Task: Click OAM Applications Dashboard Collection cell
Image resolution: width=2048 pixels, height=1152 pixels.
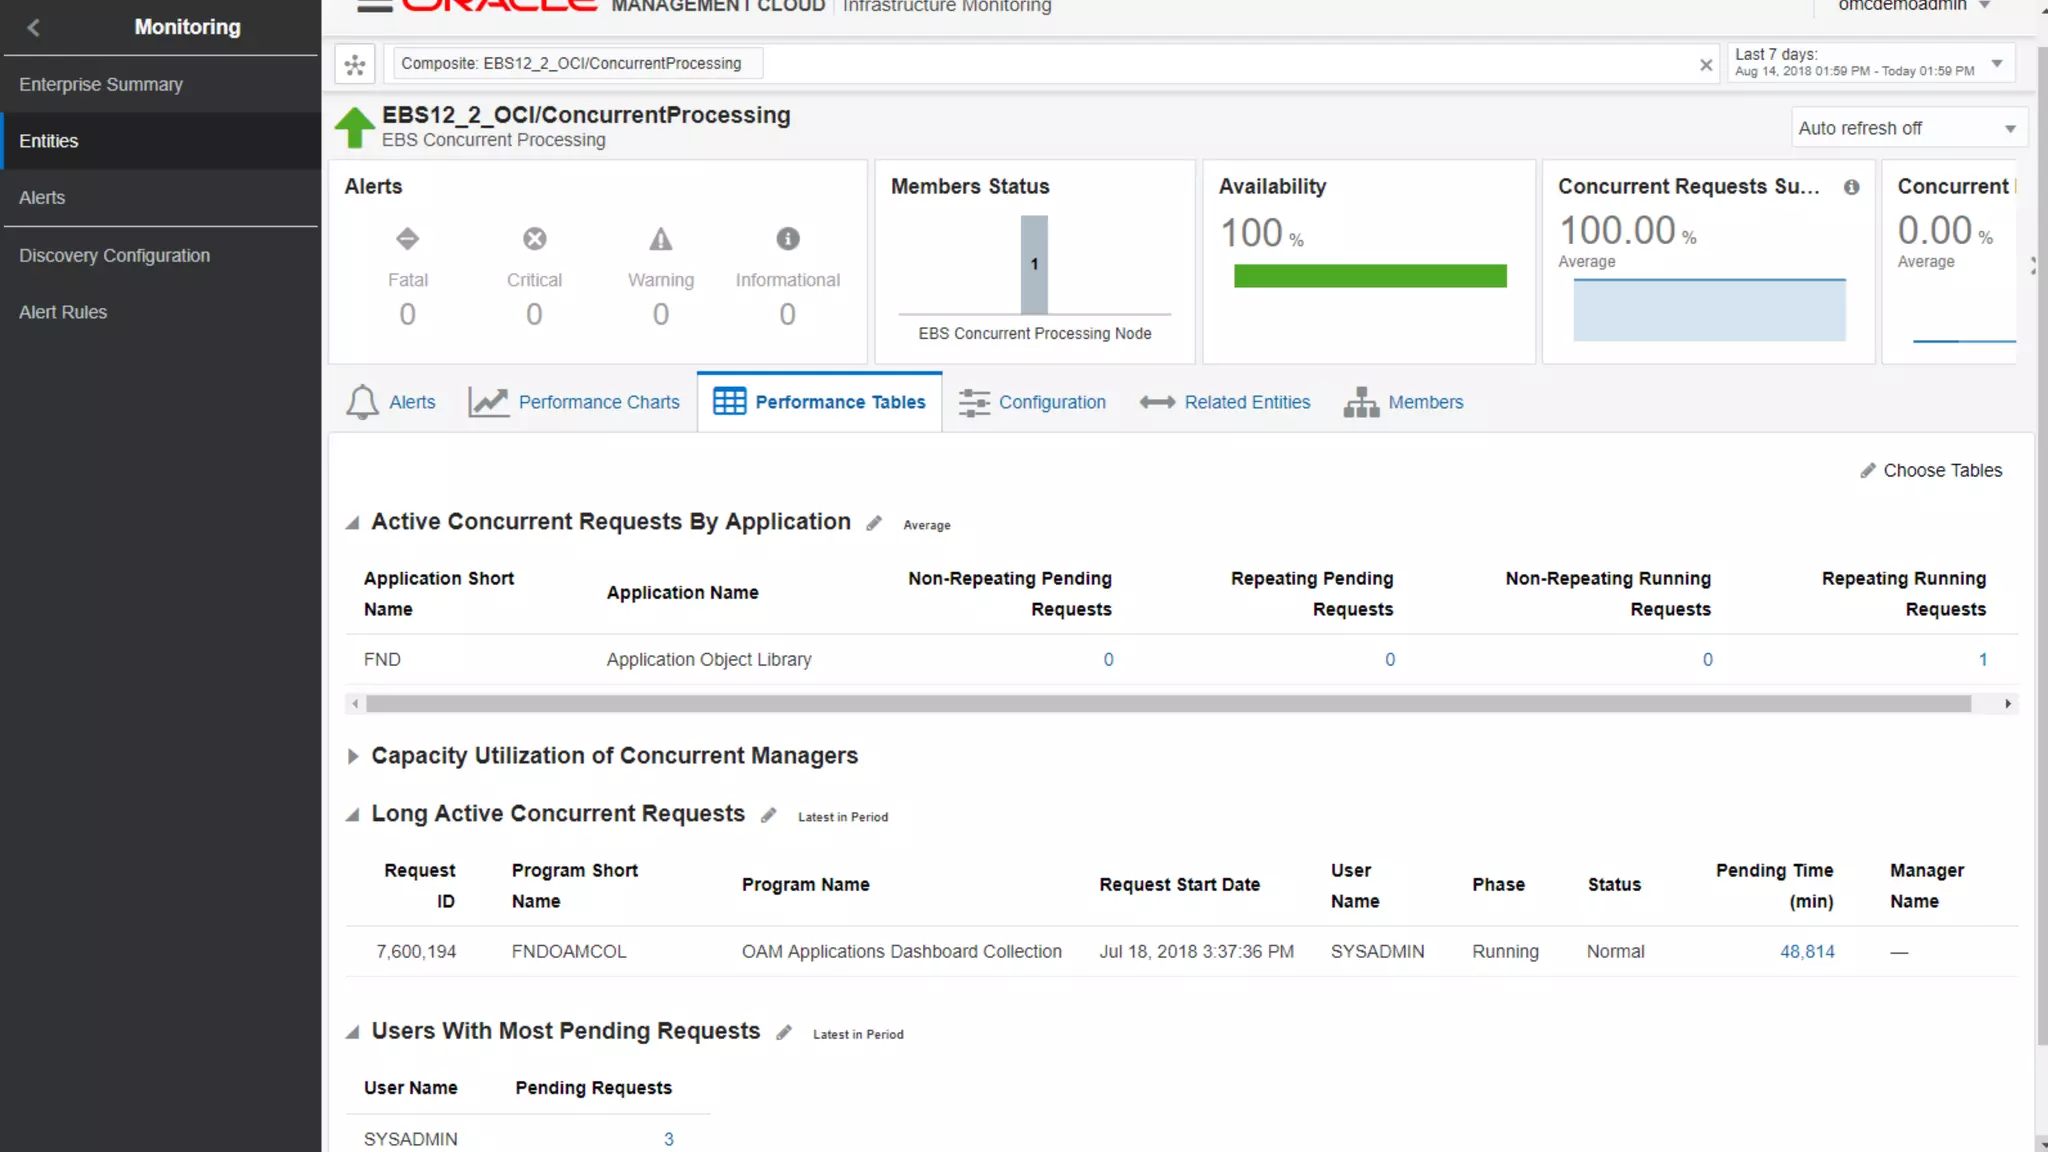Action: click(901, 951)
